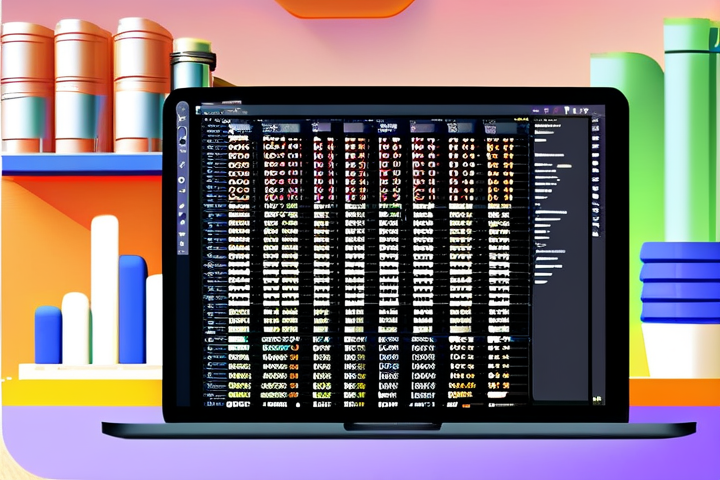The width and height of the screenshot is (720, 480).
Task: Select the file tab at the window's top-left
Action: tap(210, 108)
